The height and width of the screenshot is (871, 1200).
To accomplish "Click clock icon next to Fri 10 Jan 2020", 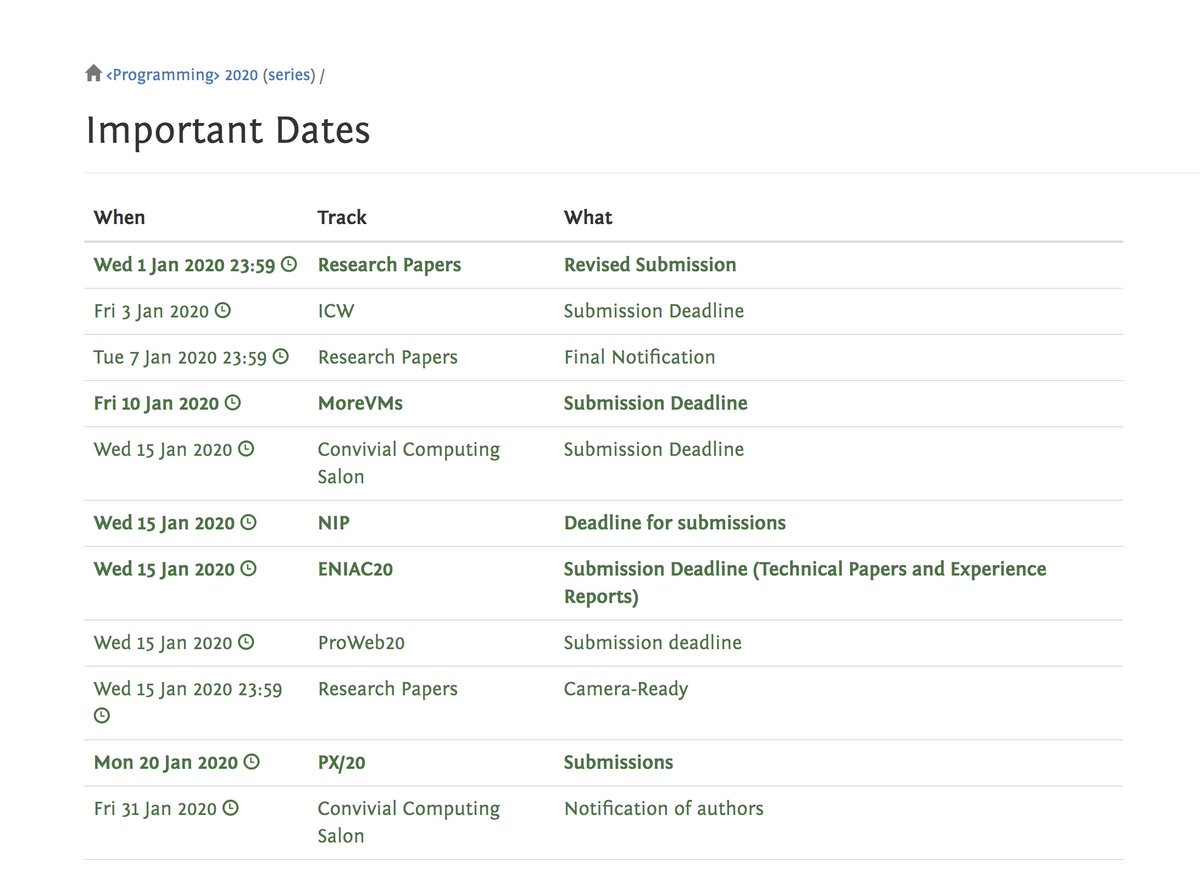I will tap(233, 403).
